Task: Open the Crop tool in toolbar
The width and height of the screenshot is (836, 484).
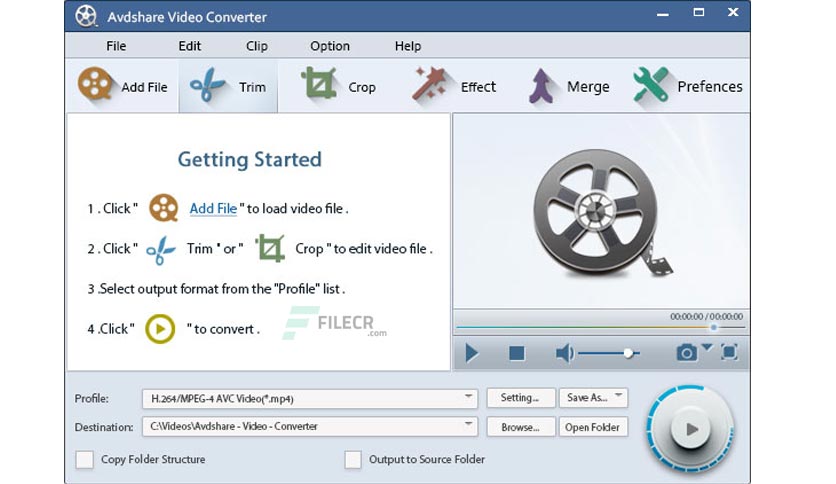Action: 318,83
